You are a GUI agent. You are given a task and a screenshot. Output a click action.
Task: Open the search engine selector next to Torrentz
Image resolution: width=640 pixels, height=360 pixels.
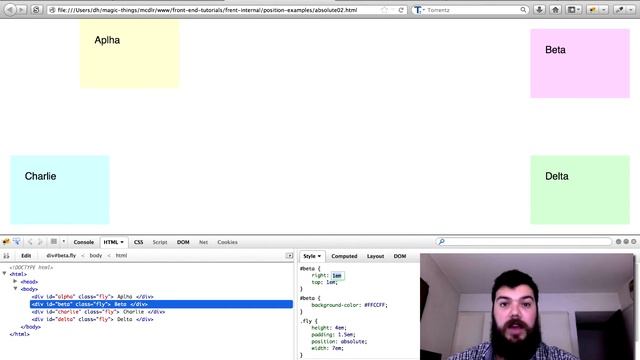pos(419,10)
